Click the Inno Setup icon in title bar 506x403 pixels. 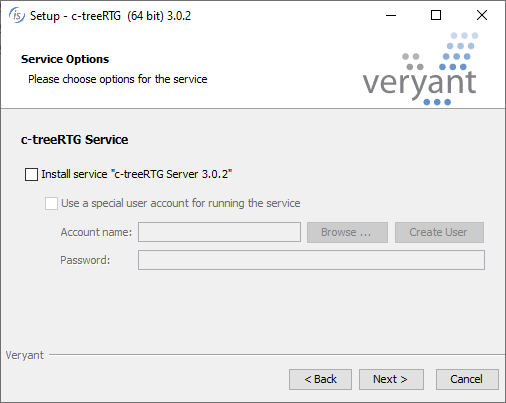(16, 15)
